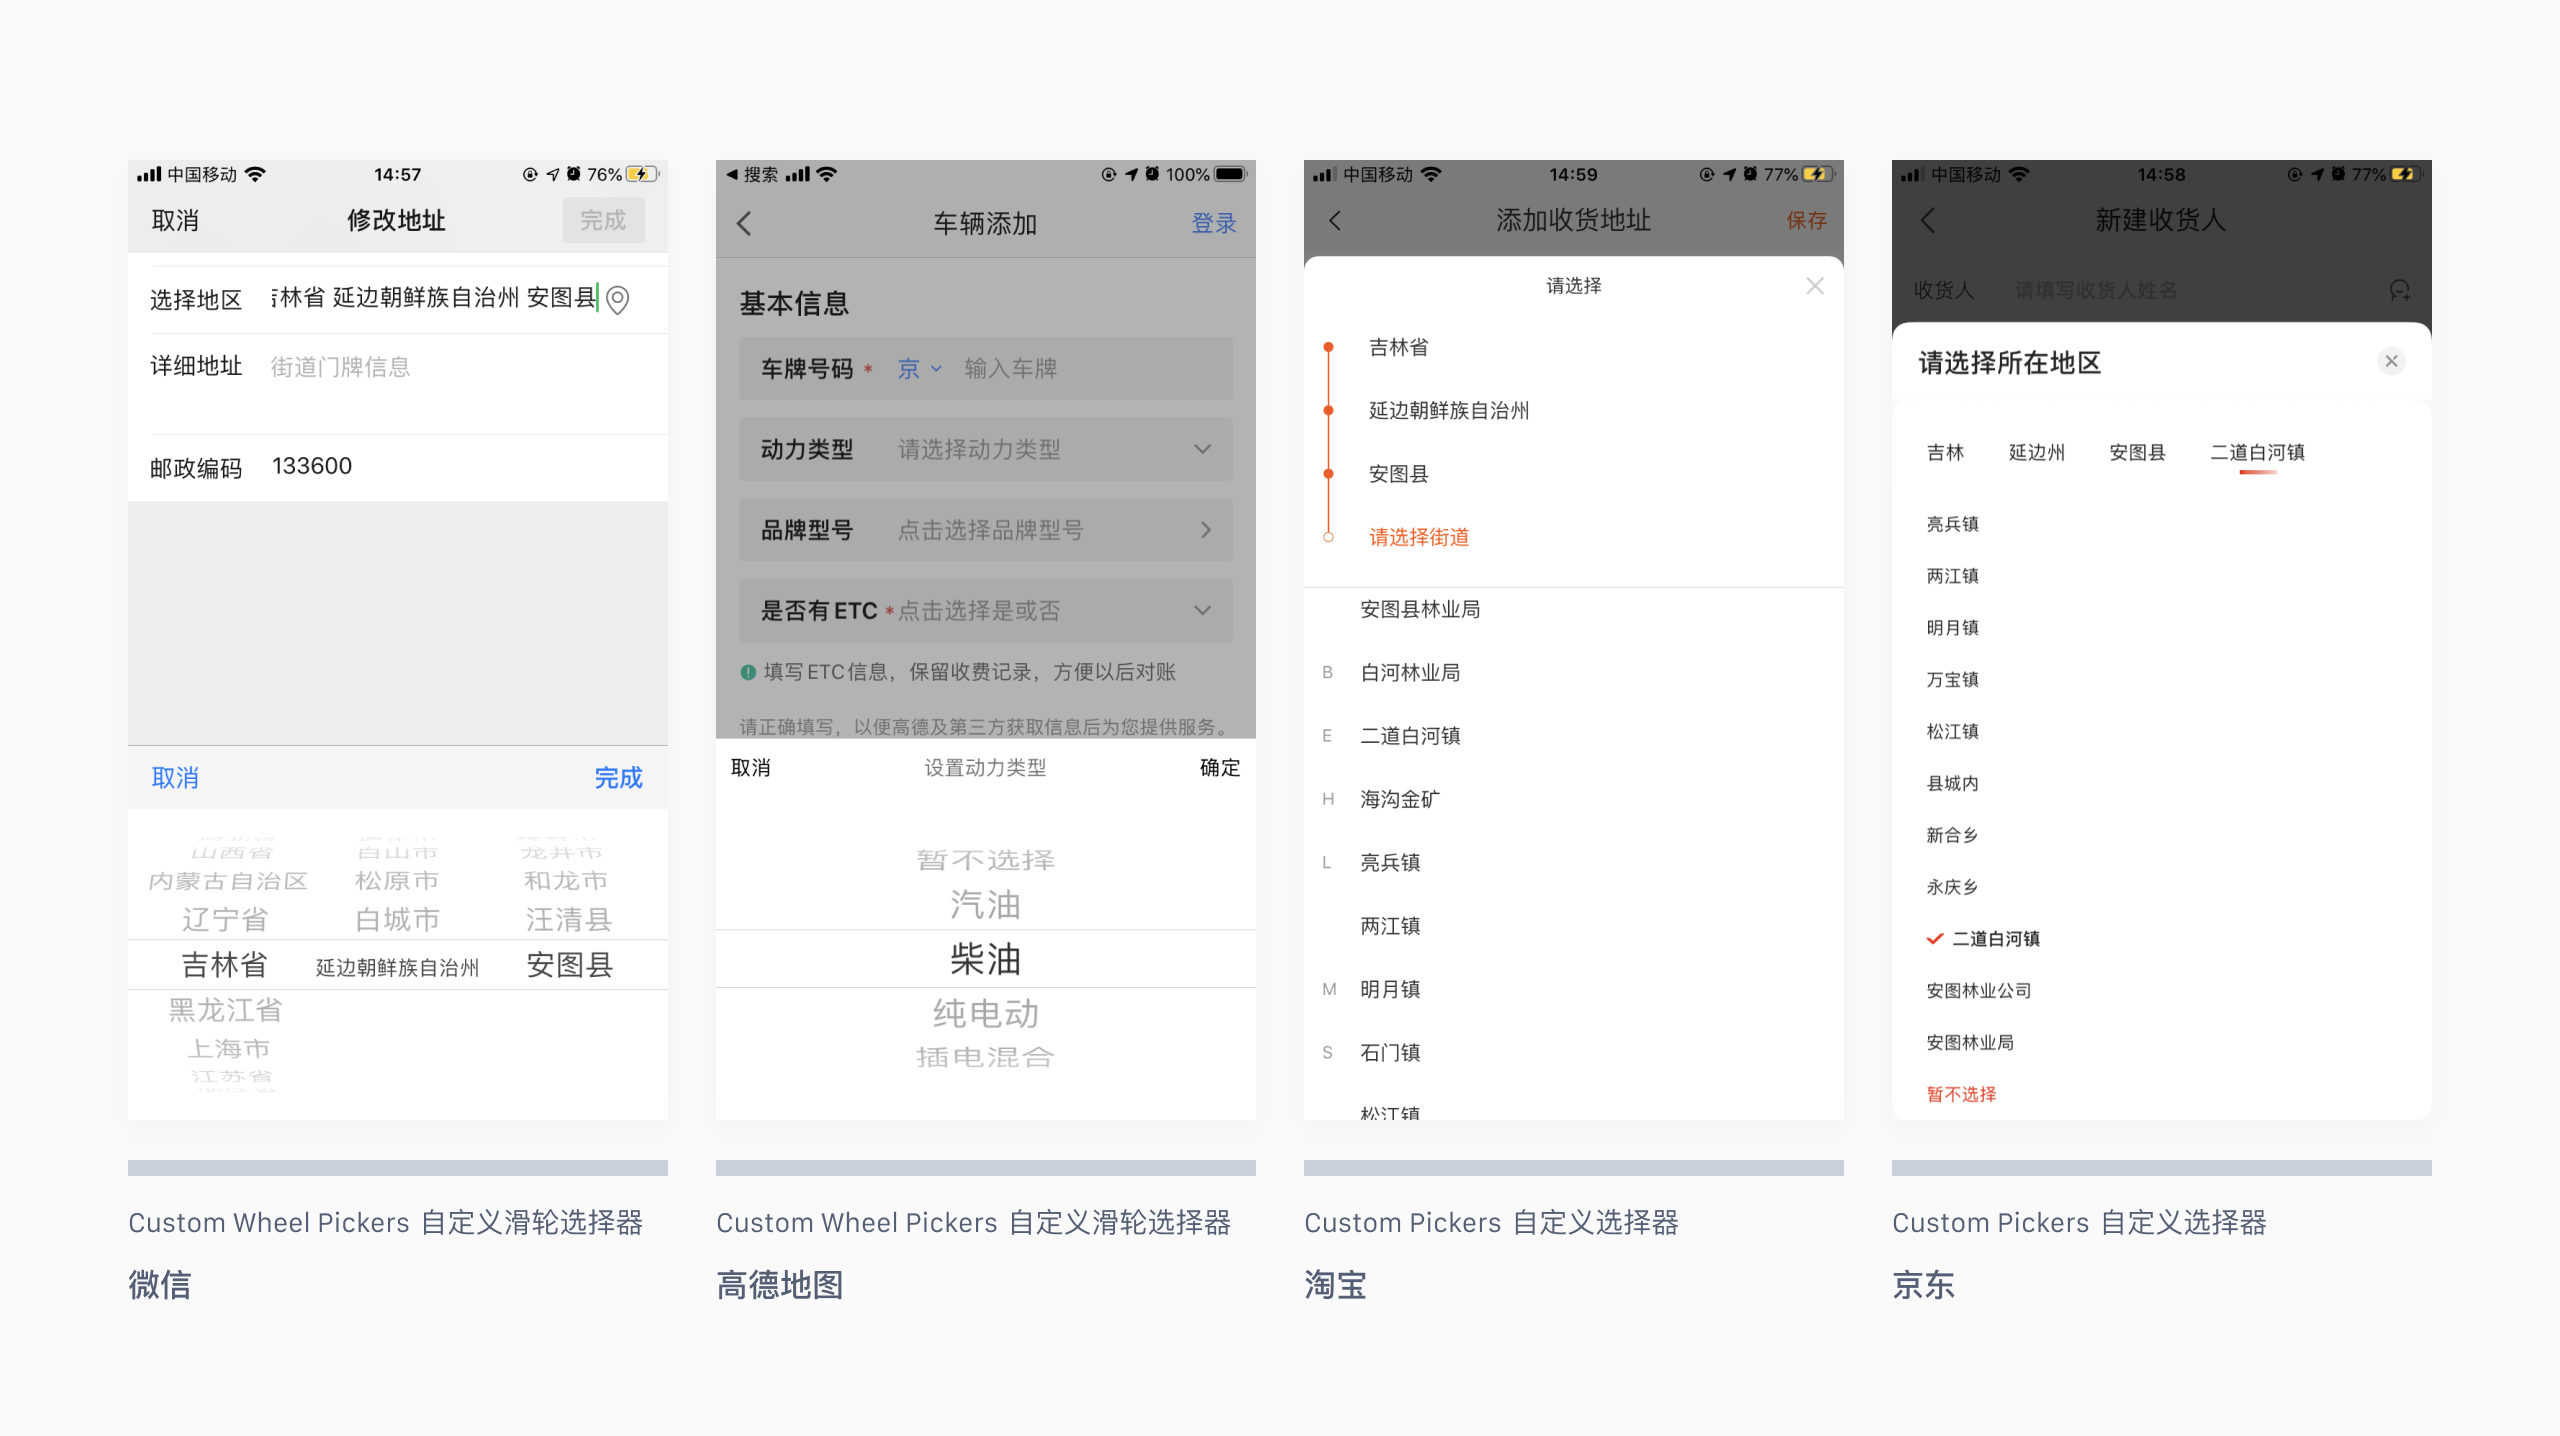Select checked 二道白河镇 in JD list
The image size is (2560, 1436).
pyautogui.click(x=1984, y=939)
